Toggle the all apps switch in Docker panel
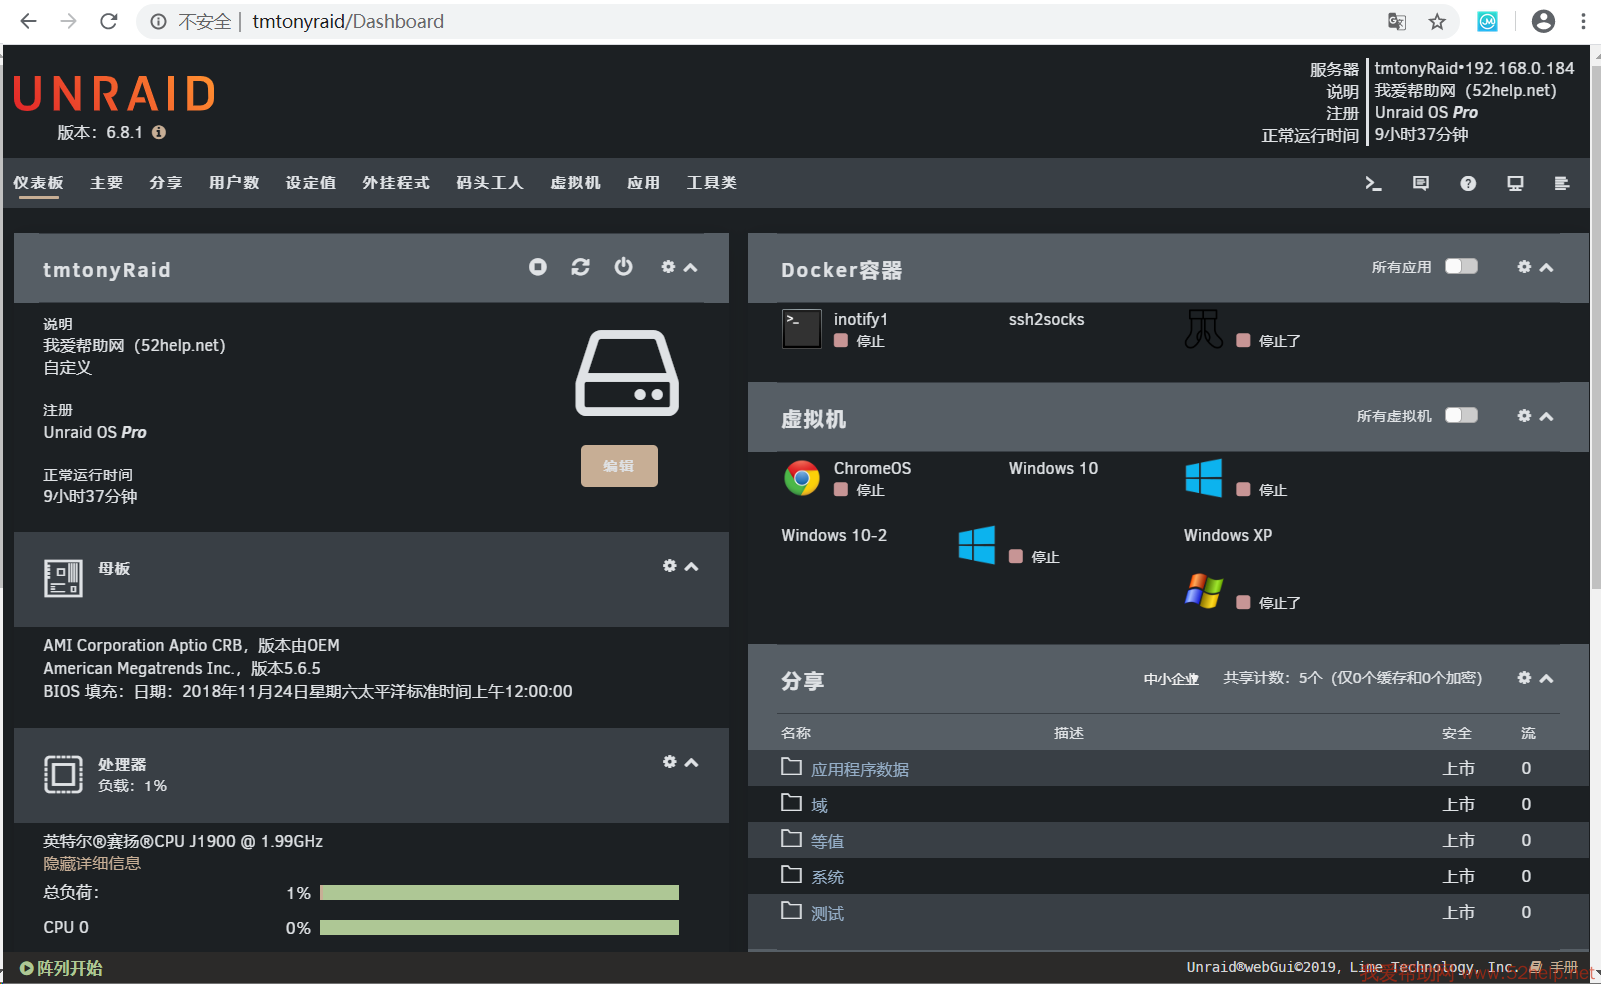The height and width of the screenshot is (984, 1601). [x=1461, y=266]
